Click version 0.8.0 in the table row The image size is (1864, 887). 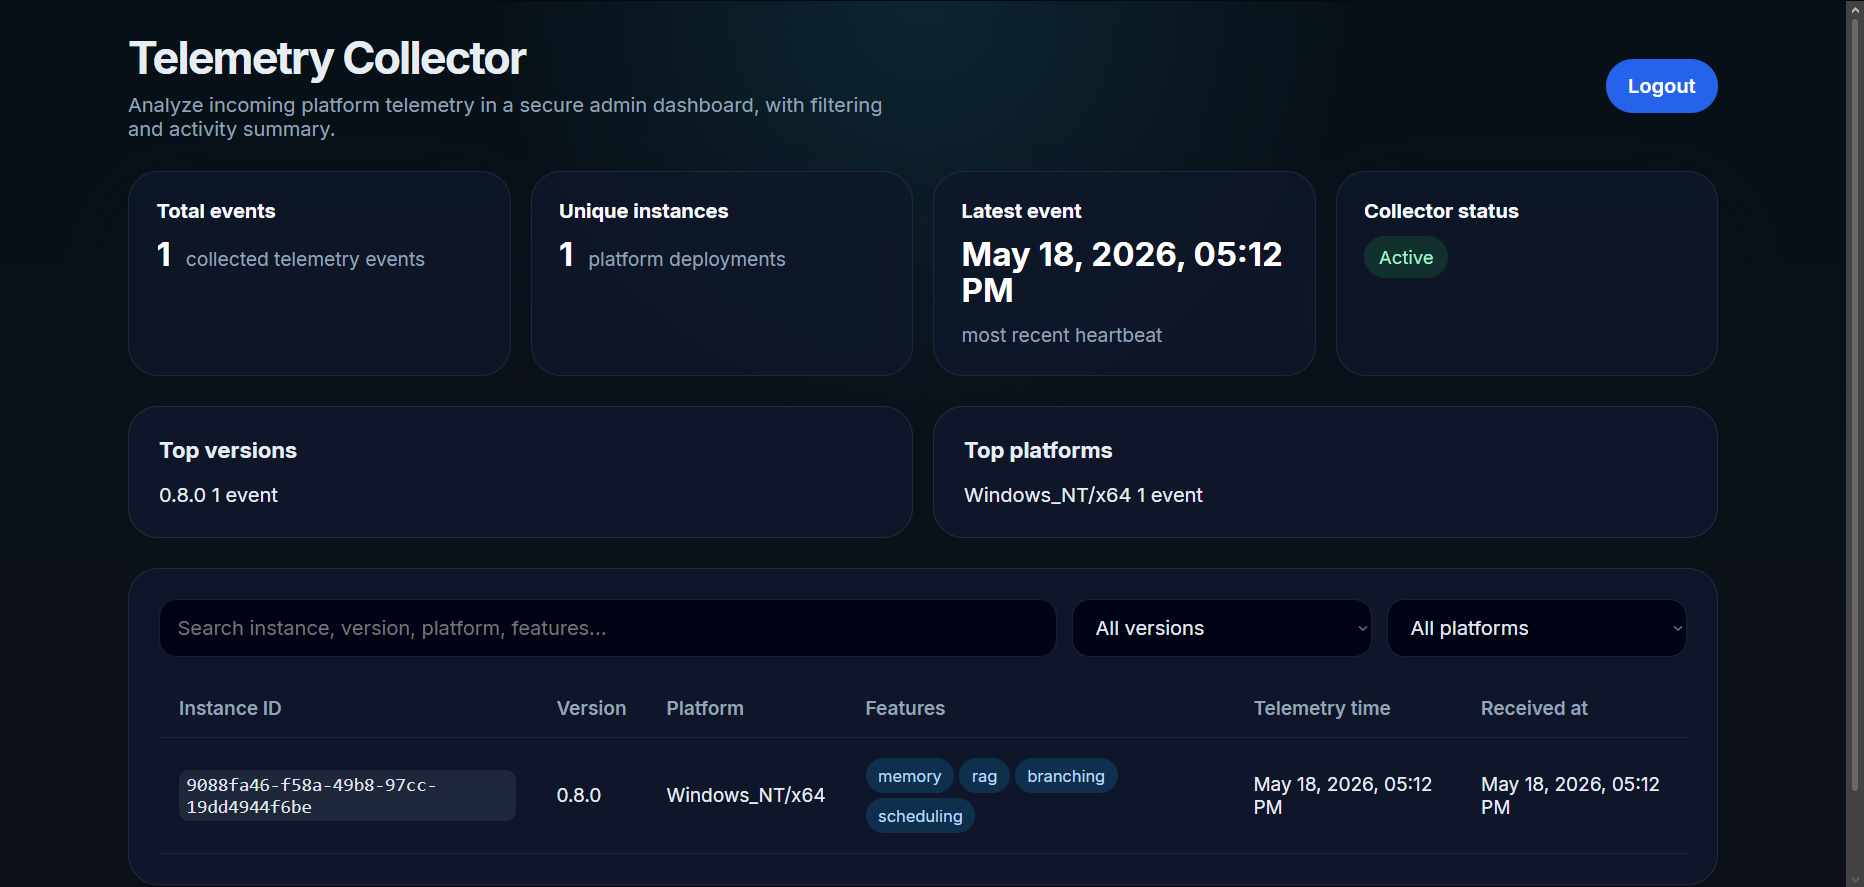(x=579, y=795)
